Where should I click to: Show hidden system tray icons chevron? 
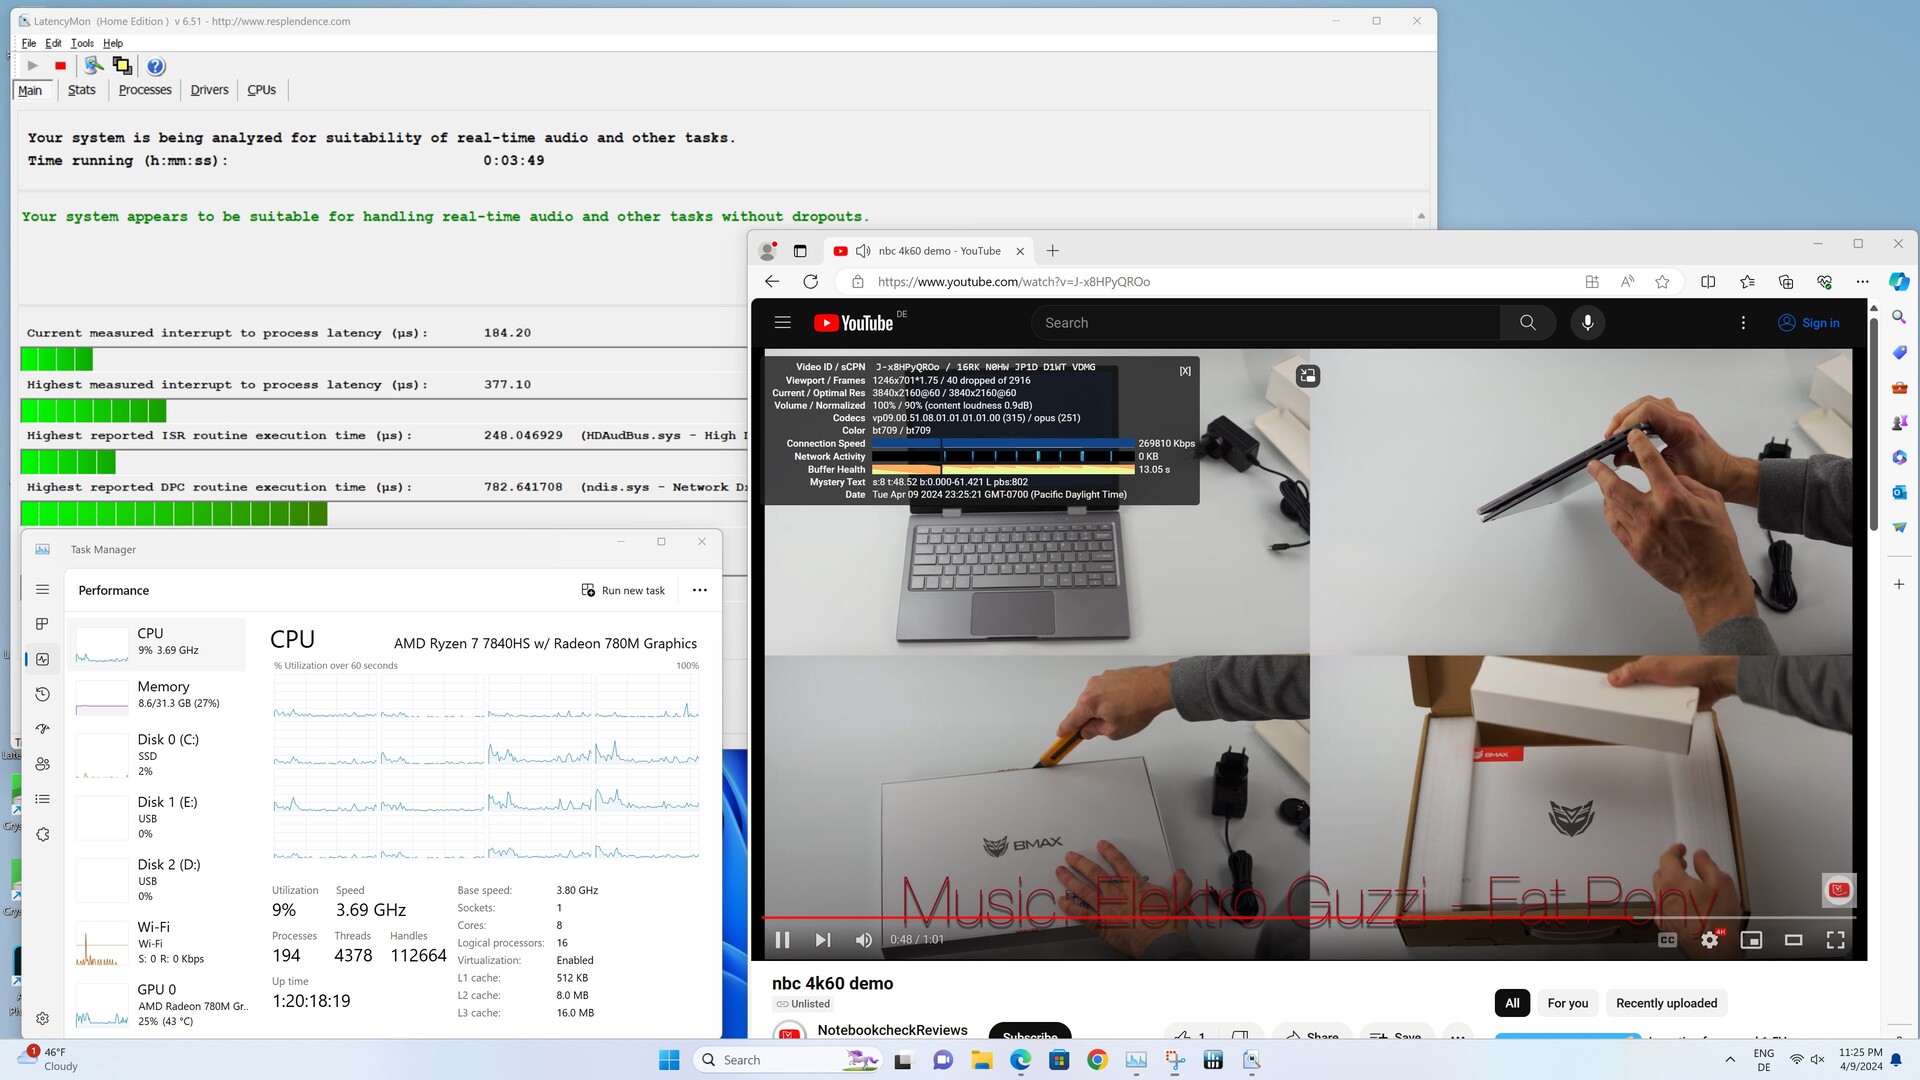tap(1730, 1060)
